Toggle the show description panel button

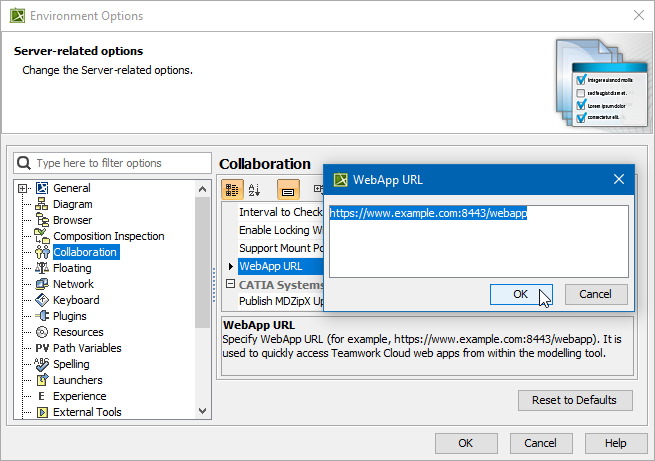(x=288, y=189)
